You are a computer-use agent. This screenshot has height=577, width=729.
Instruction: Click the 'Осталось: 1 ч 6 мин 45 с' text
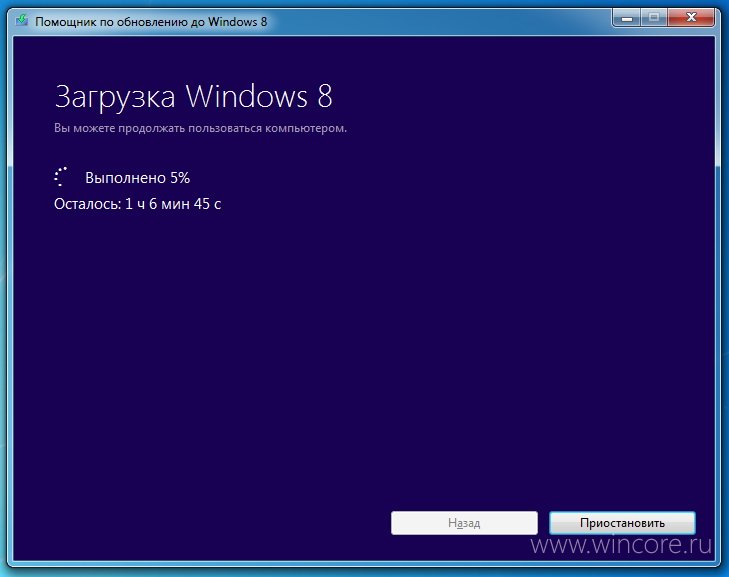138,204
